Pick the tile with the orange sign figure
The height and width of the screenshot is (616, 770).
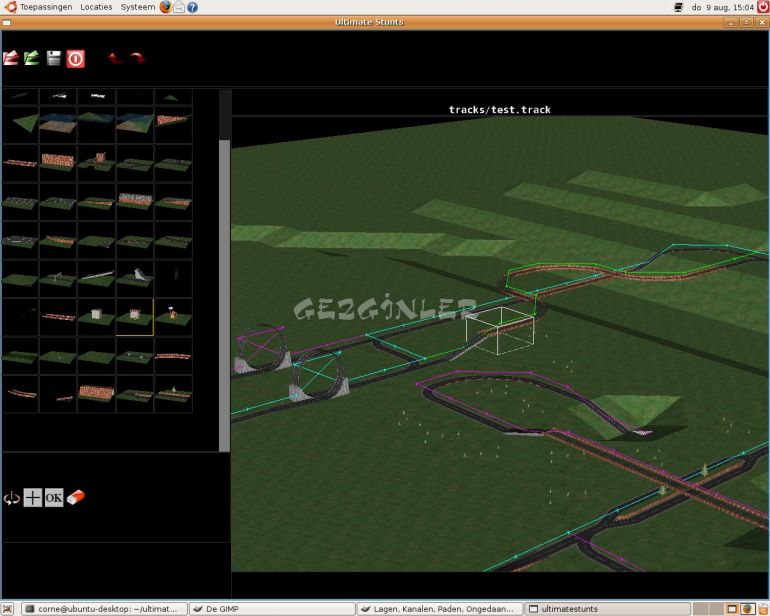(173, 316)
